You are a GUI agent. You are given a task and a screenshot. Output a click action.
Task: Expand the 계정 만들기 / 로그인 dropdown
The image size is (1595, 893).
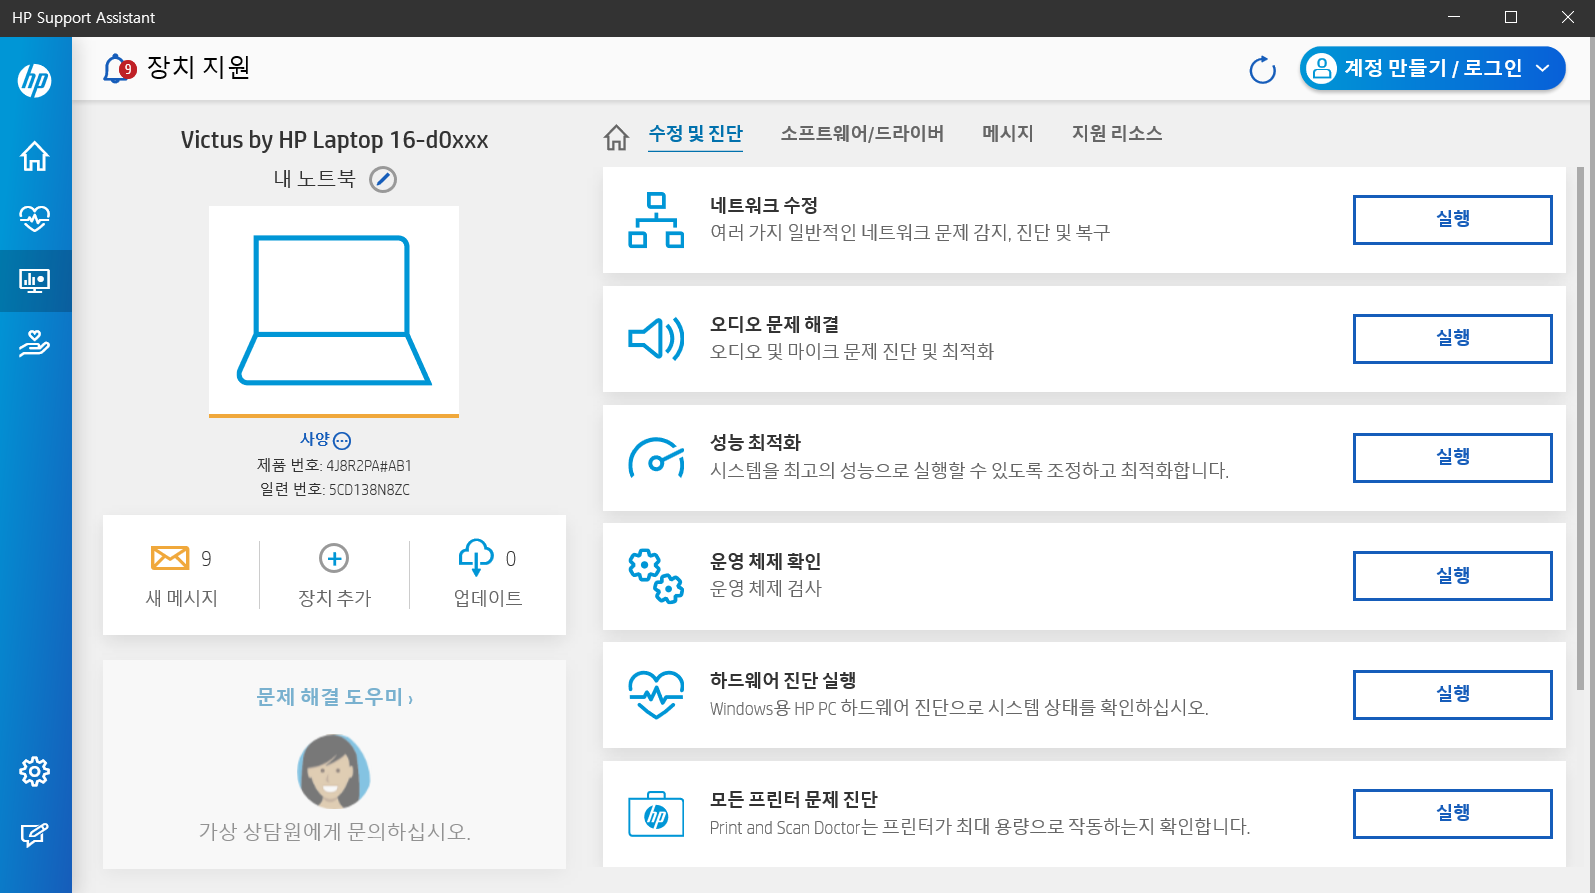click(1432, 68)
